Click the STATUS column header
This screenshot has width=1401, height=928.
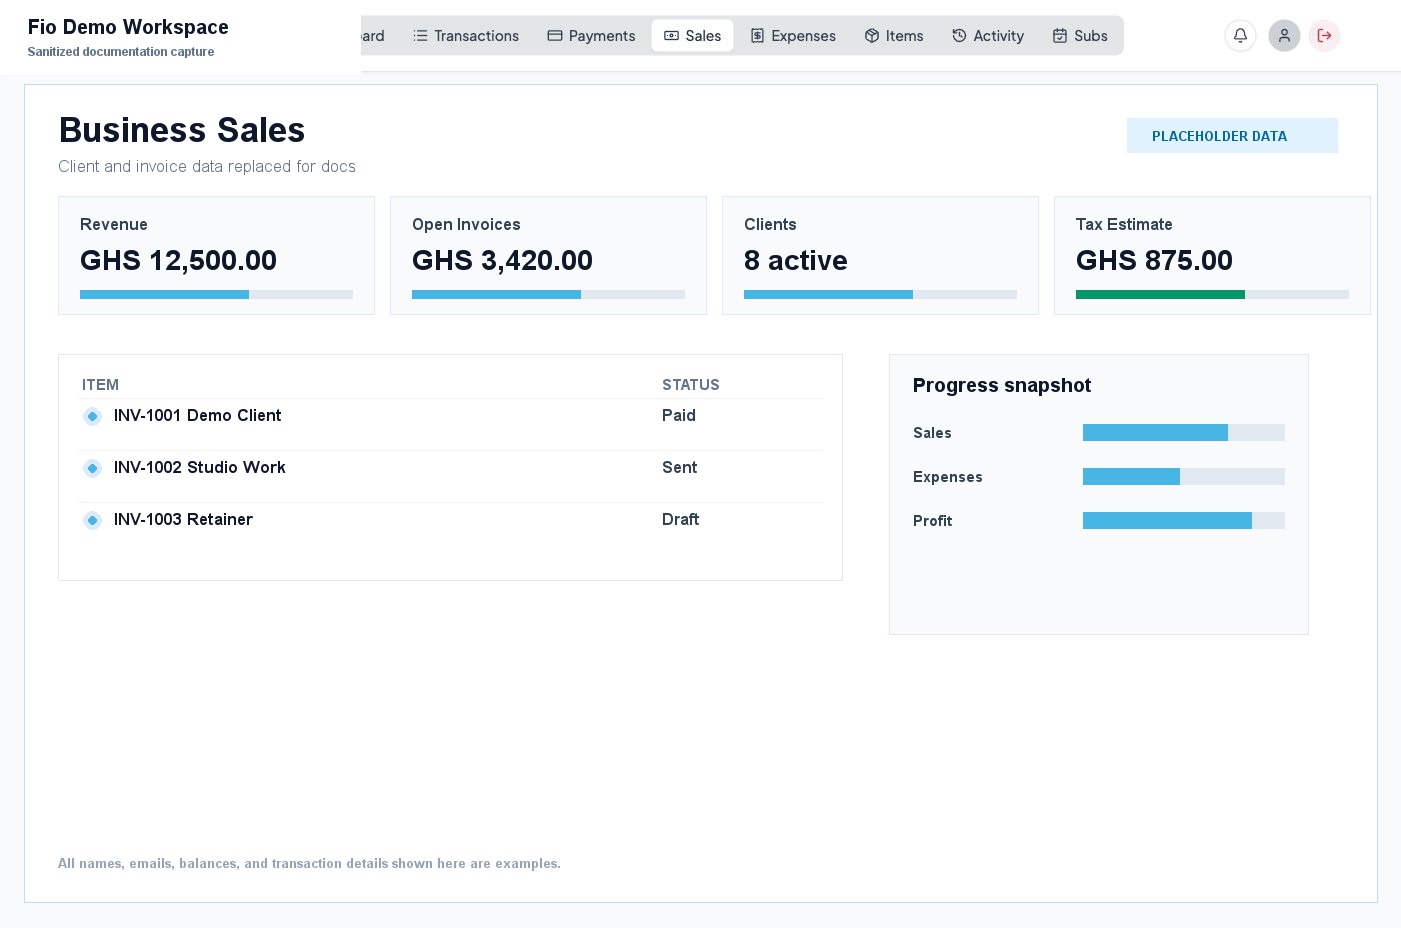[x=691, y=385]
